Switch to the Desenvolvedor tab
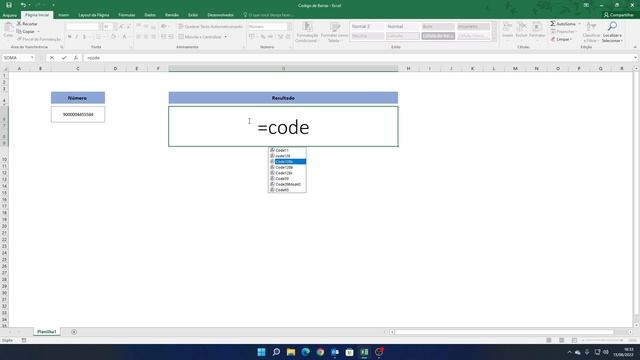Image resolution: width=640 pixels, height=360 pixels. tap(220, 15)
